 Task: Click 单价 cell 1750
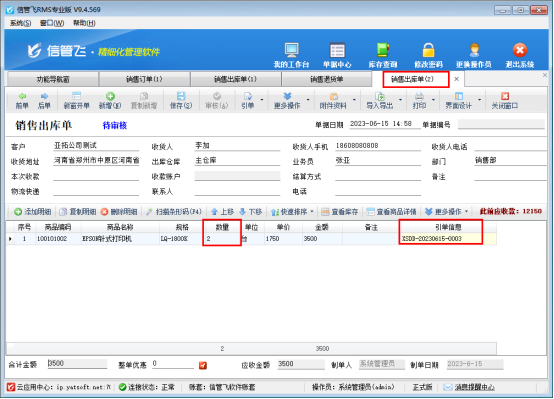coord(283,239)
